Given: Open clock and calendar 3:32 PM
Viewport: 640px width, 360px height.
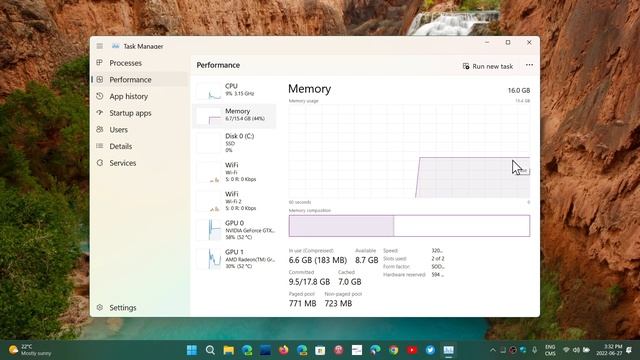Looking at the screenshot, I should tap(609, 350).
